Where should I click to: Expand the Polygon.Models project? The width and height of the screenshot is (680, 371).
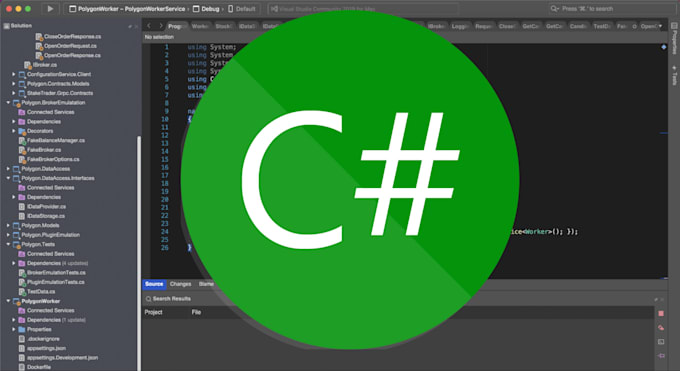8,226
